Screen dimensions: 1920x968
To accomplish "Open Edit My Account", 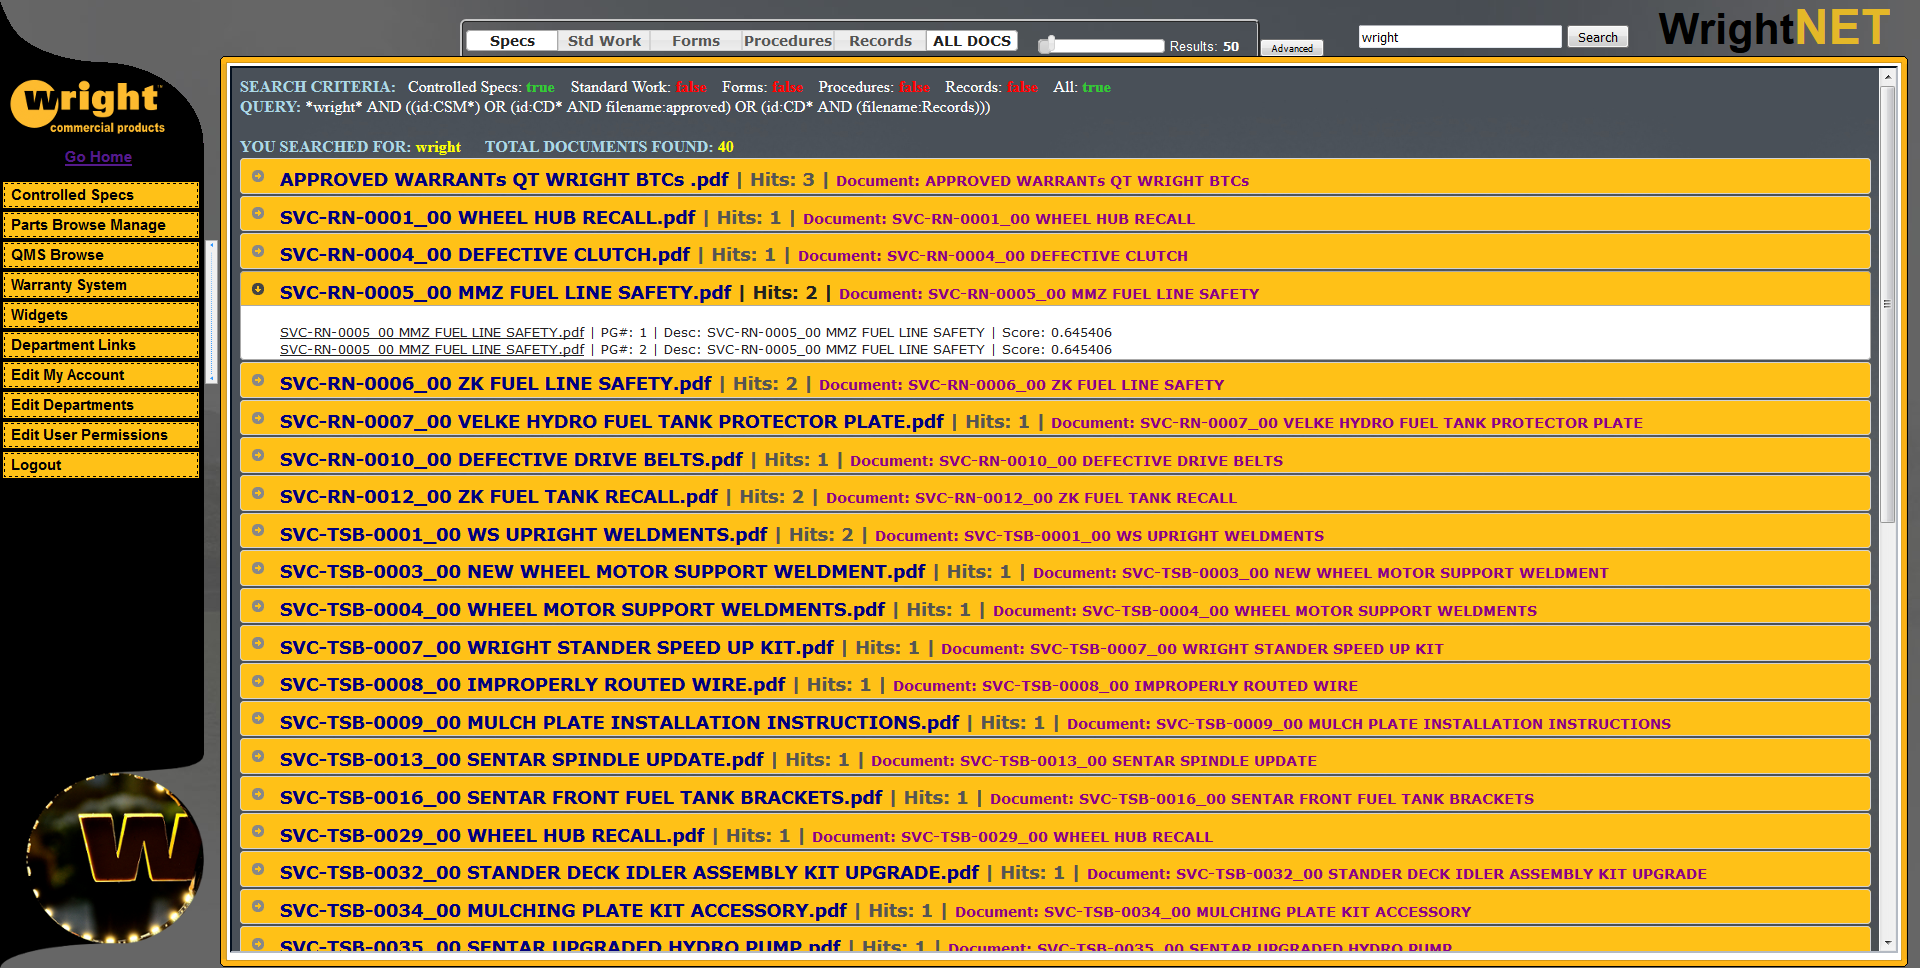I will [x=101, y=375].
